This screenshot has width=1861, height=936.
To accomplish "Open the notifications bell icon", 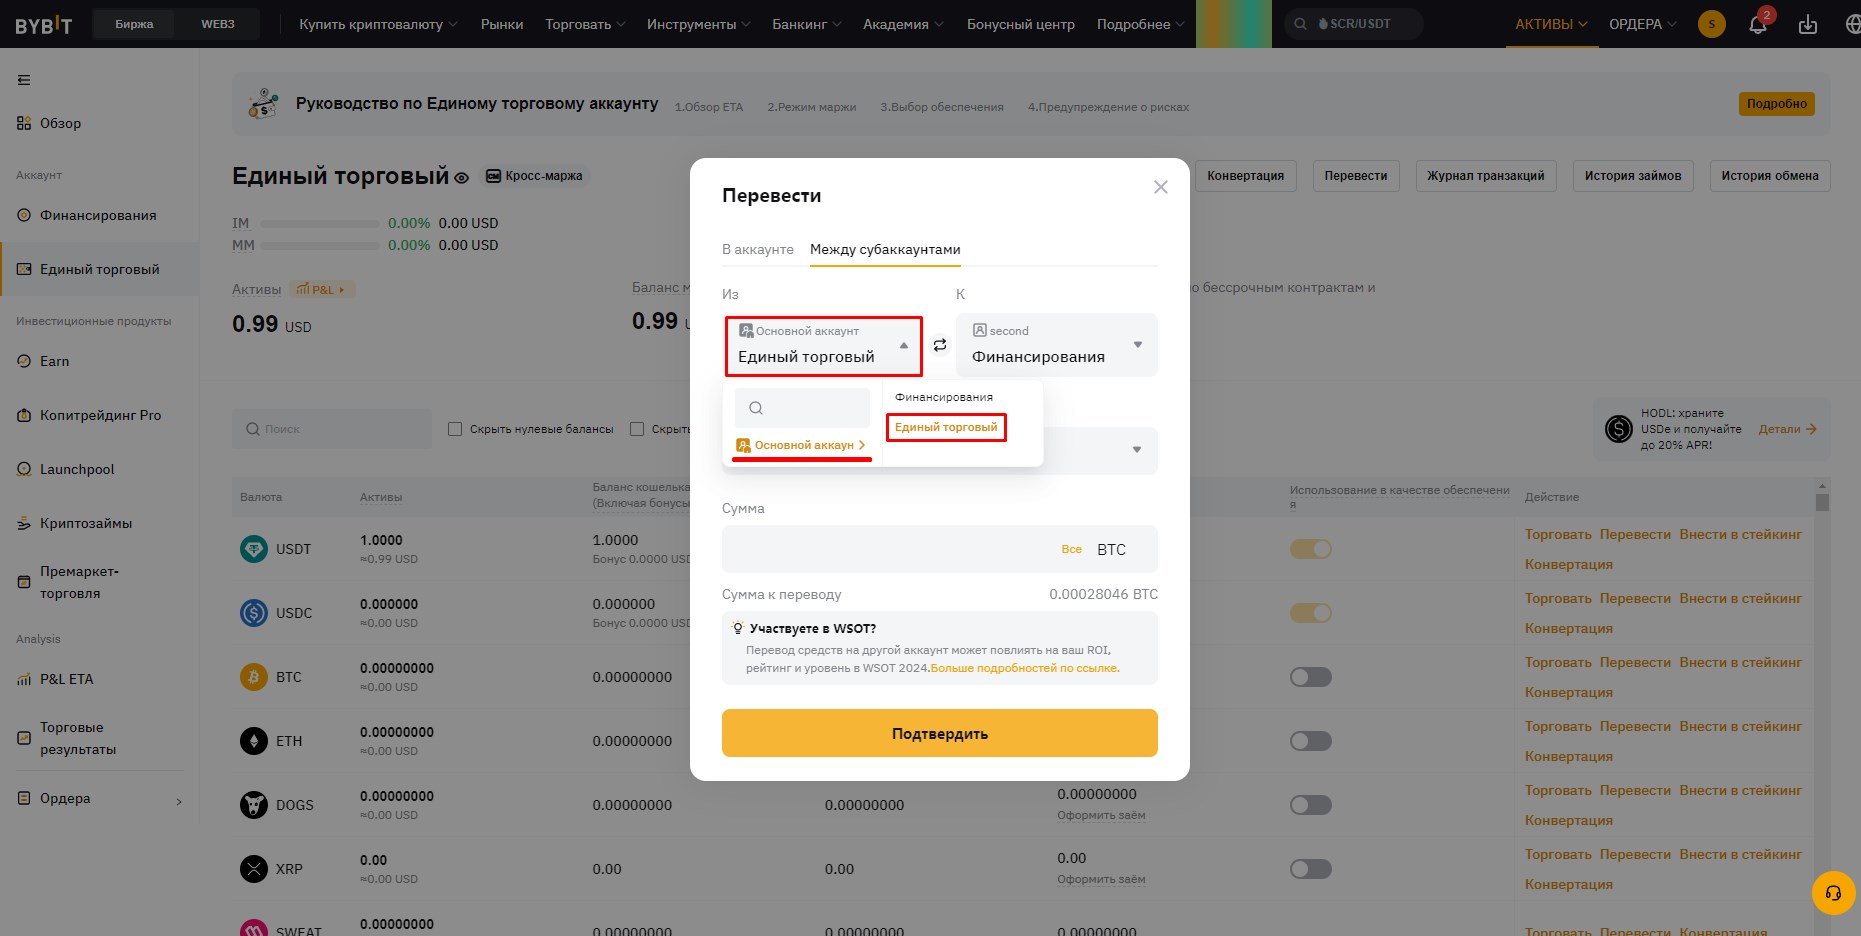I will [1757, 24].
